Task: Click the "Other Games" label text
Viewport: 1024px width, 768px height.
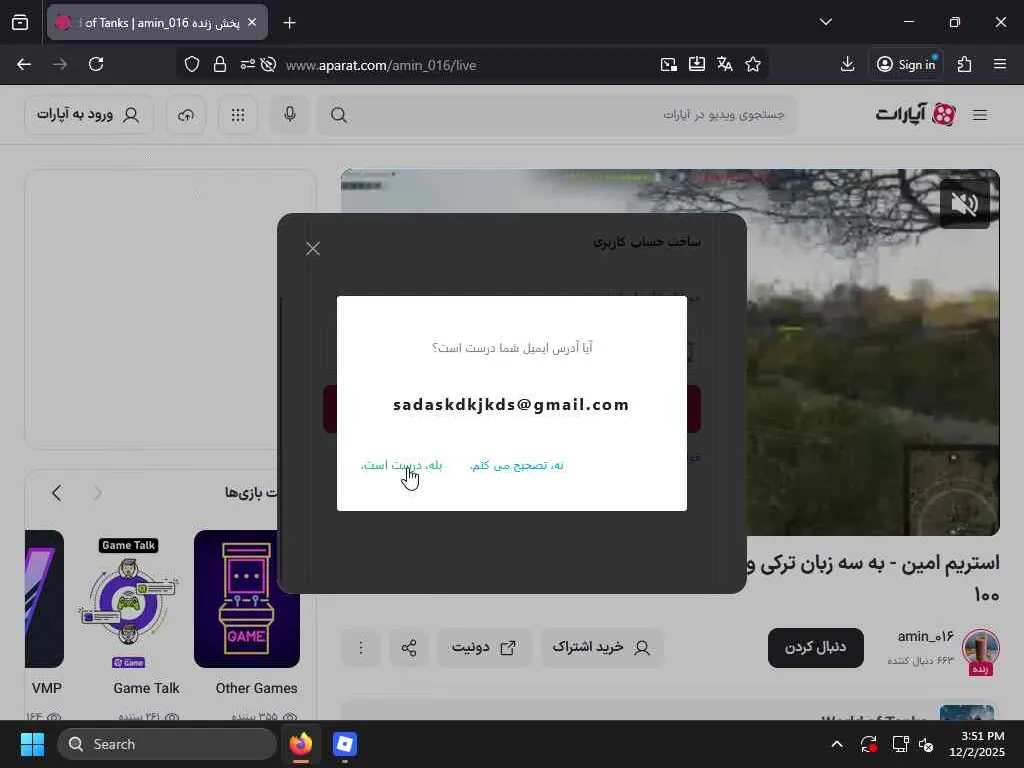Action: [257, 688]
